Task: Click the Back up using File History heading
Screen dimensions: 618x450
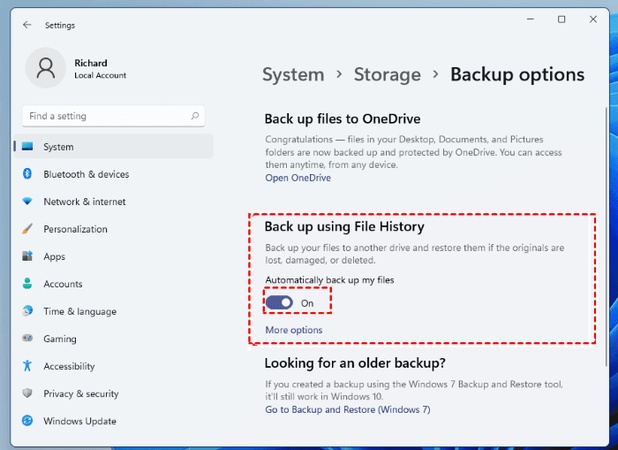Action: 344,227
